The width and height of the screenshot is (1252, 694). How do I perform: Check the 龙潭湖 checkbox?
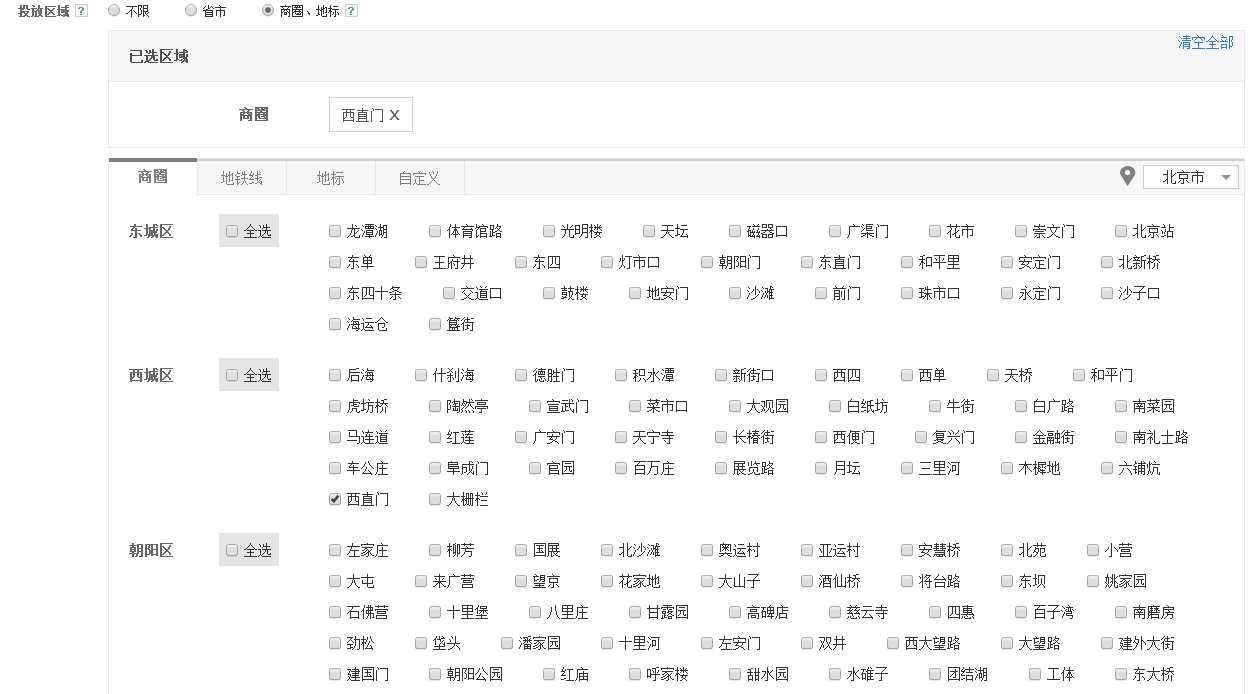tap(335, 231)
